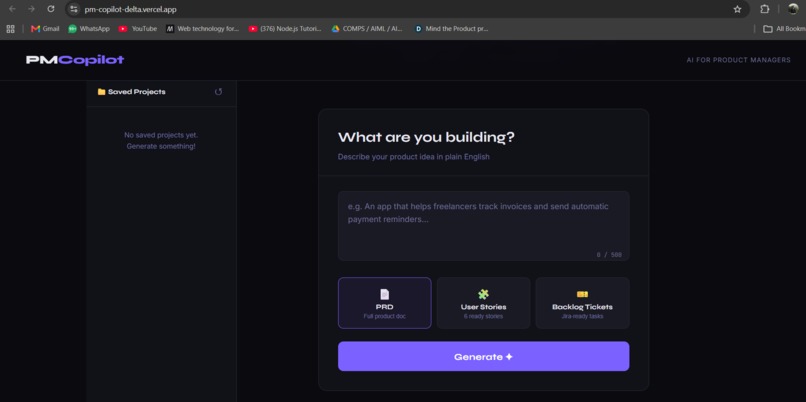Click the Saved Projects folder icon

[101, 92]
